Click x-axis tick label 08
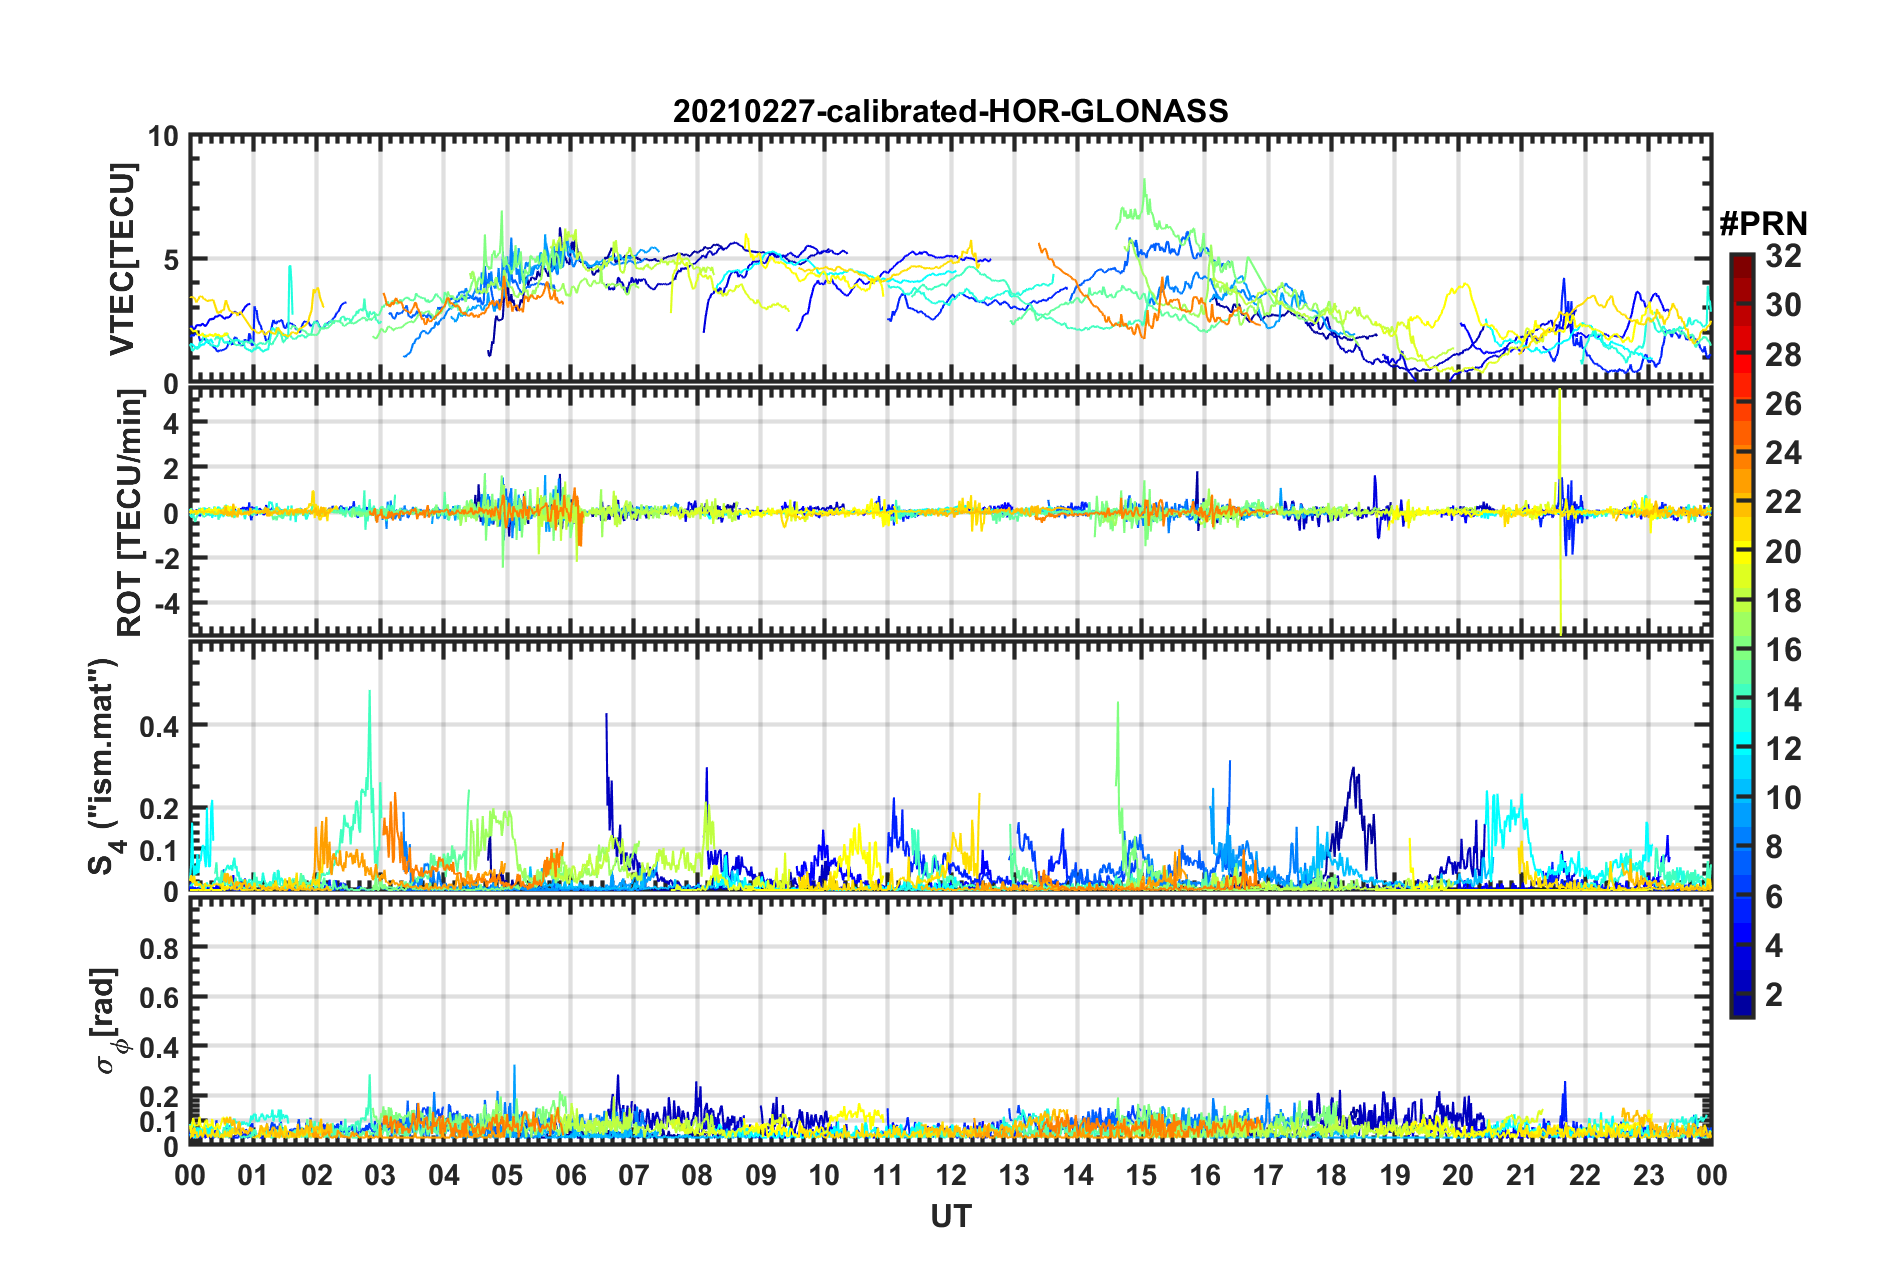The height and width of the screenshot is (1272, 1902). (697, 1175)
